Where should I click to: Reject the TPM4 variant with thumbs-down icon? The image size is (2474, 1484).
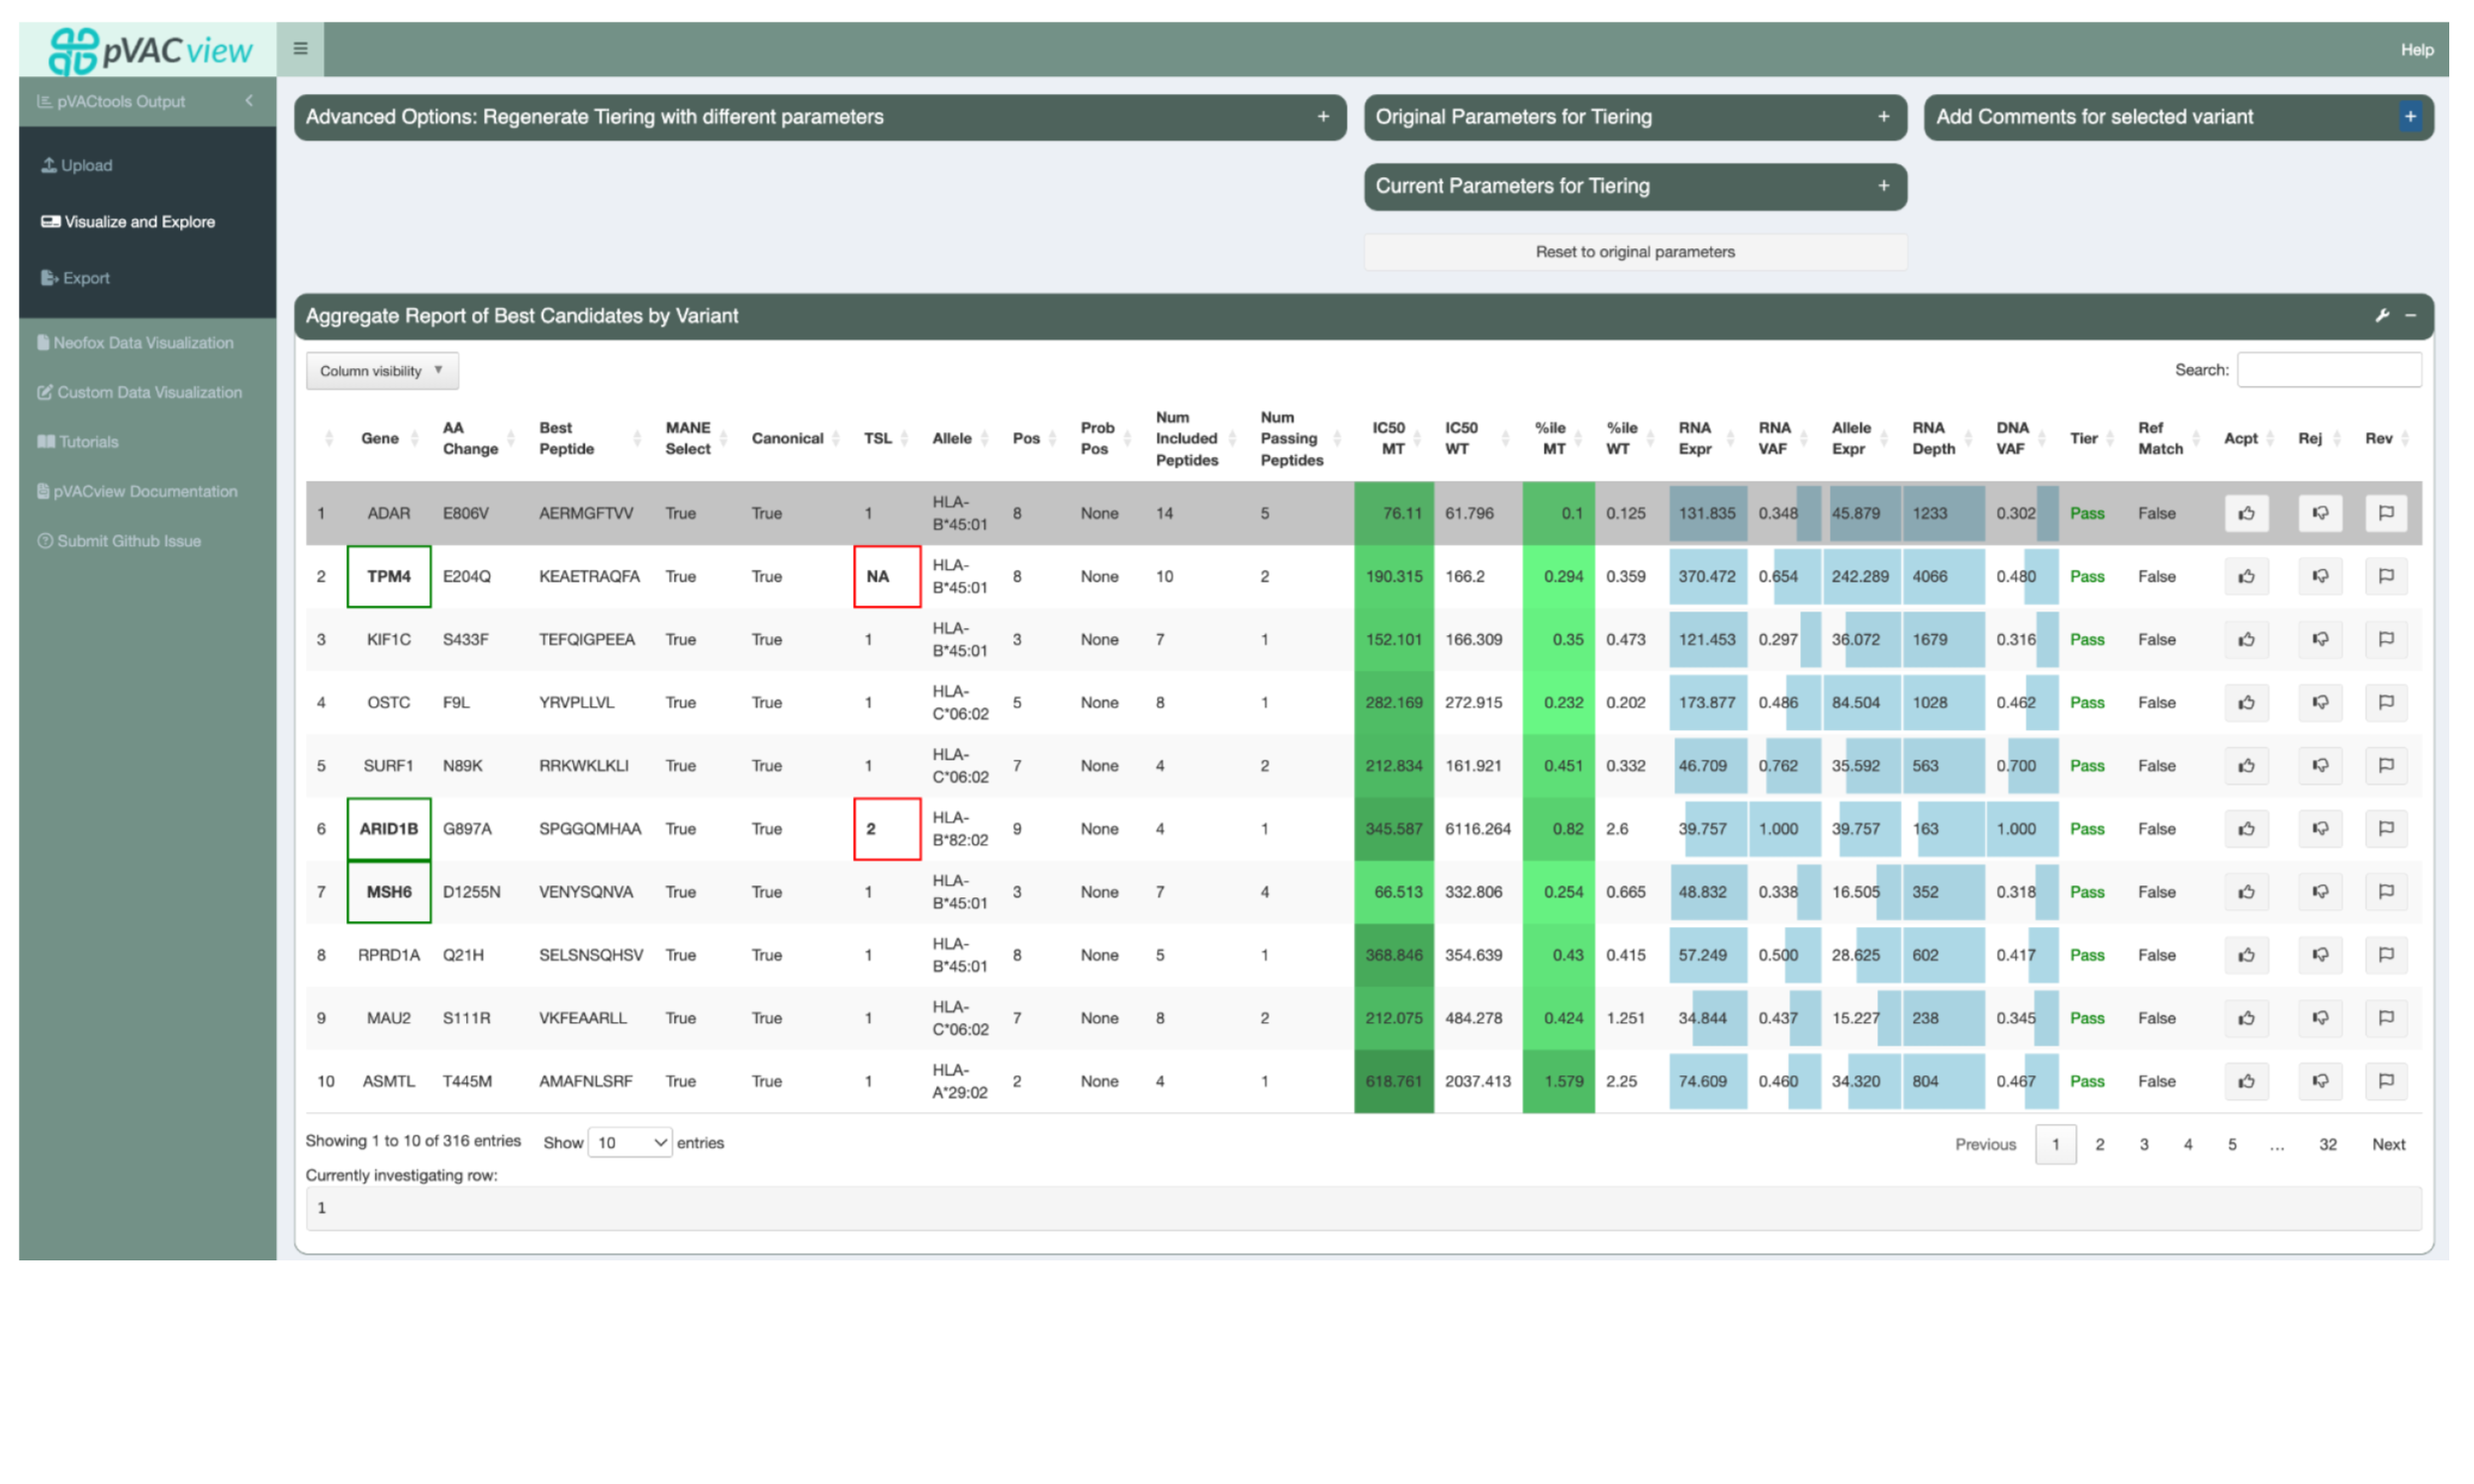2320,576
